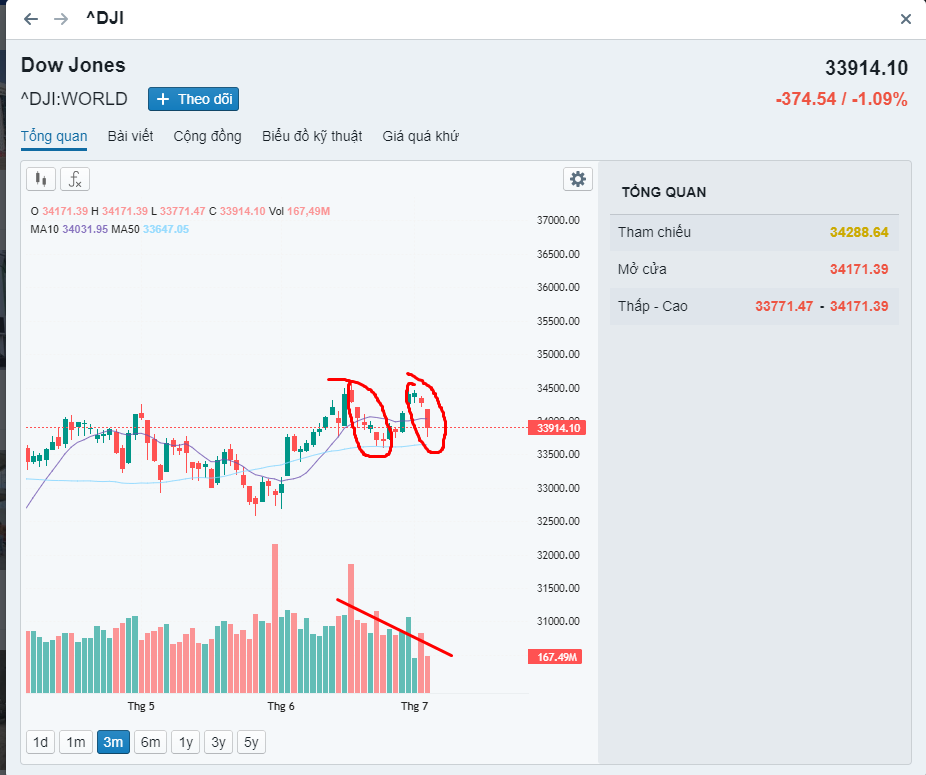Select the 1d time range
The image size is (926, 775).
41,742
